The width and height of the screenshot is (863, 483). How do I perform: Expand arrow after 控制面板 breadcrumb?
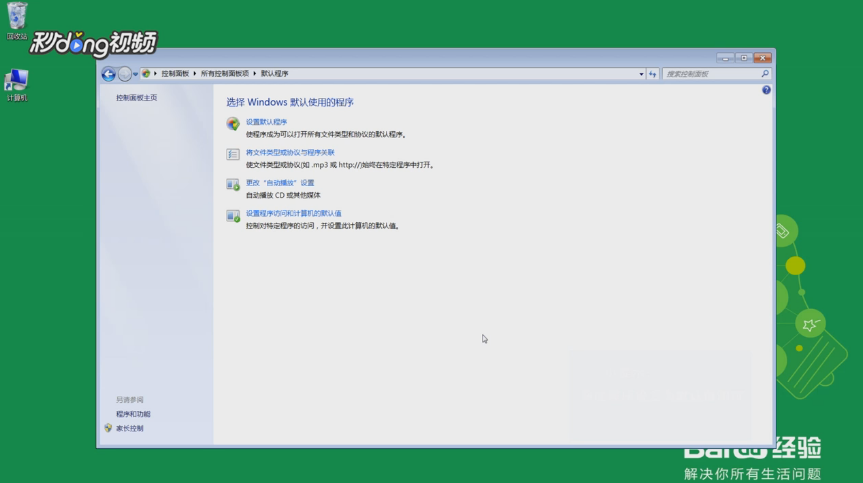[x=195, y=74]
